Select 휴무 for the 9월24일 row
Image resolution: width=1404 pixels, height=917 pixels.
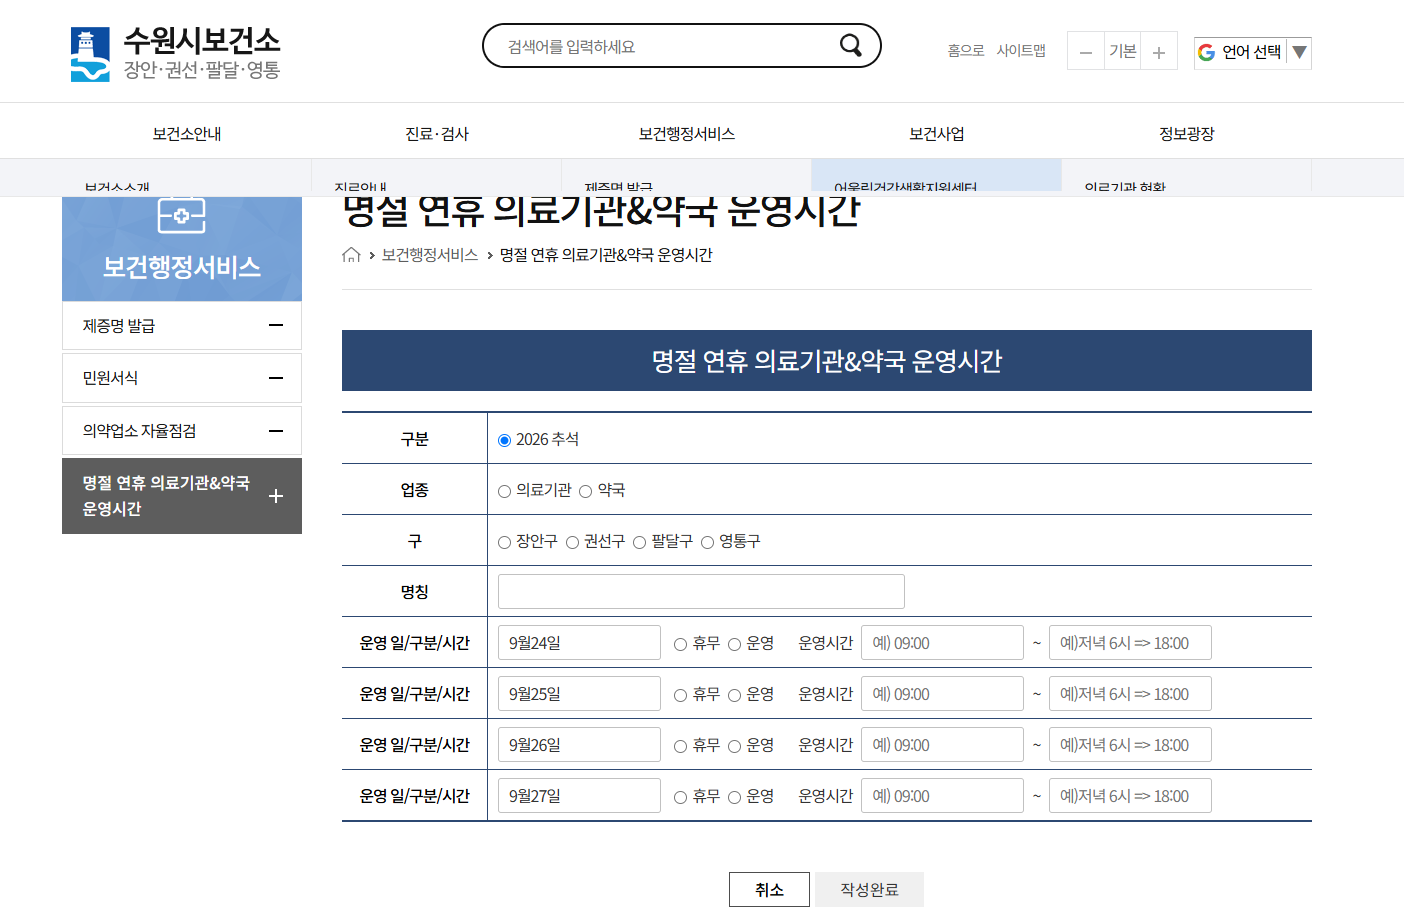(x=681, y=644)
